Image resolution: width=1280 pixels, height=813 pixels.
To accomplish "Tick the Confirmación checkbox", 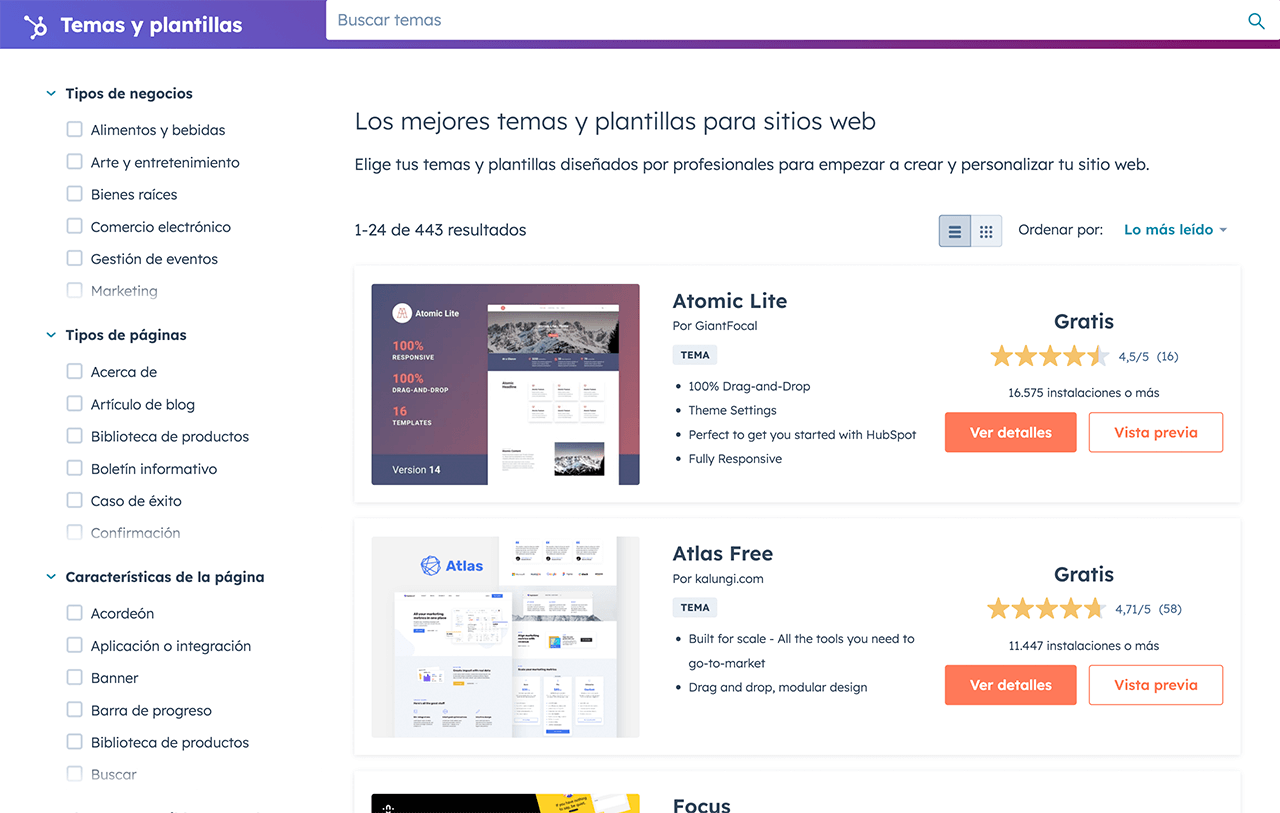I will [74, 532].
